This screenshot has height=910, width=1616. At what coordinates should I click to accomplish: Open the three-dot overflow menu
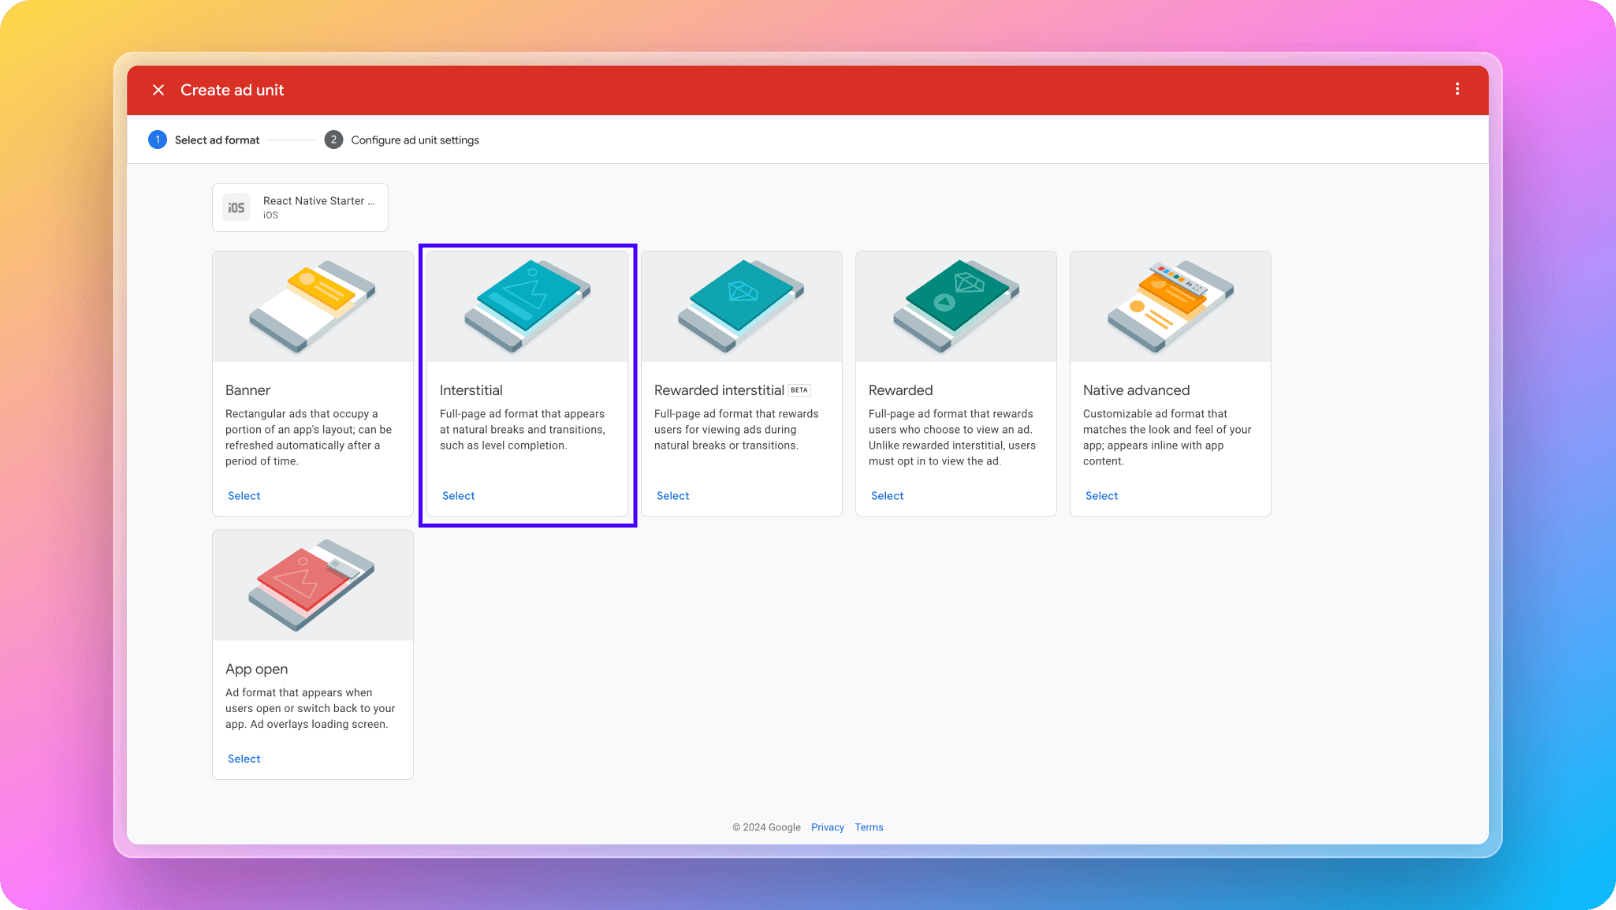pos(1457,89)
